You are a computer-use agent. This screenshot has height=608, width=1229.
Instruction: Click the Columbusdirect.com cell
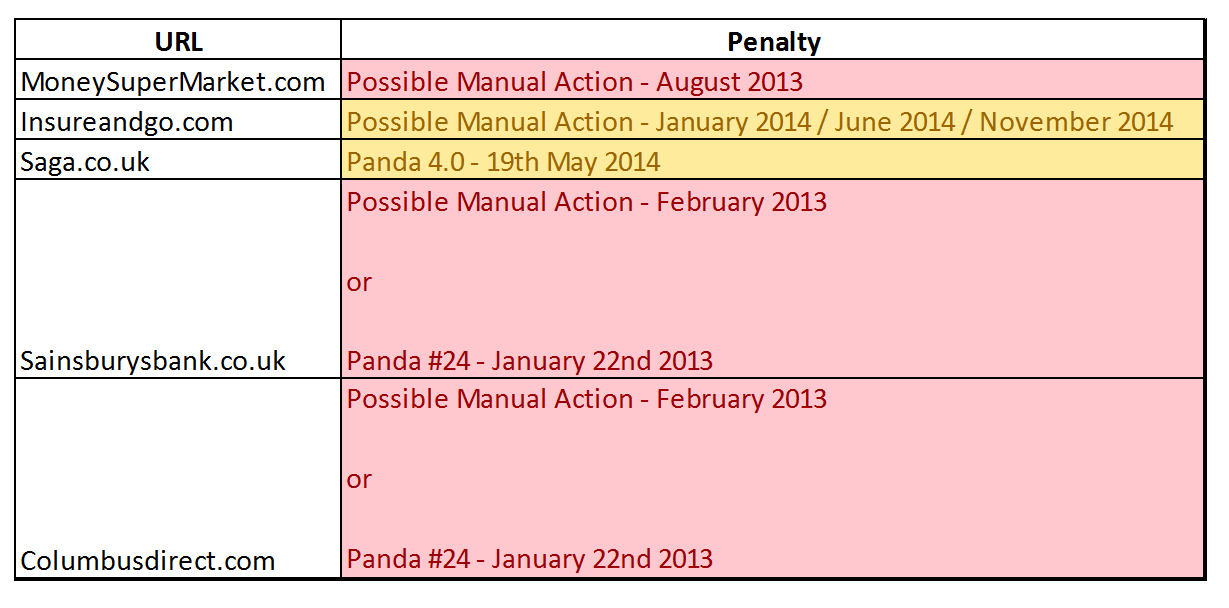tap(178, 478)
